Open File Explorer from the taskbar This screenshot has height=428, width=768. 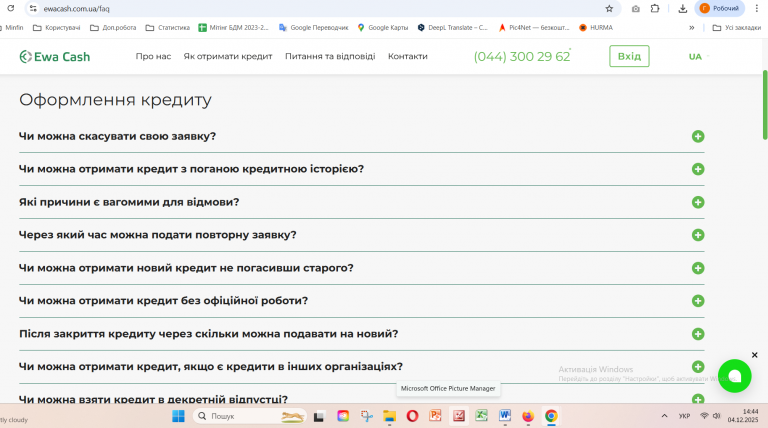click(389, 416)
